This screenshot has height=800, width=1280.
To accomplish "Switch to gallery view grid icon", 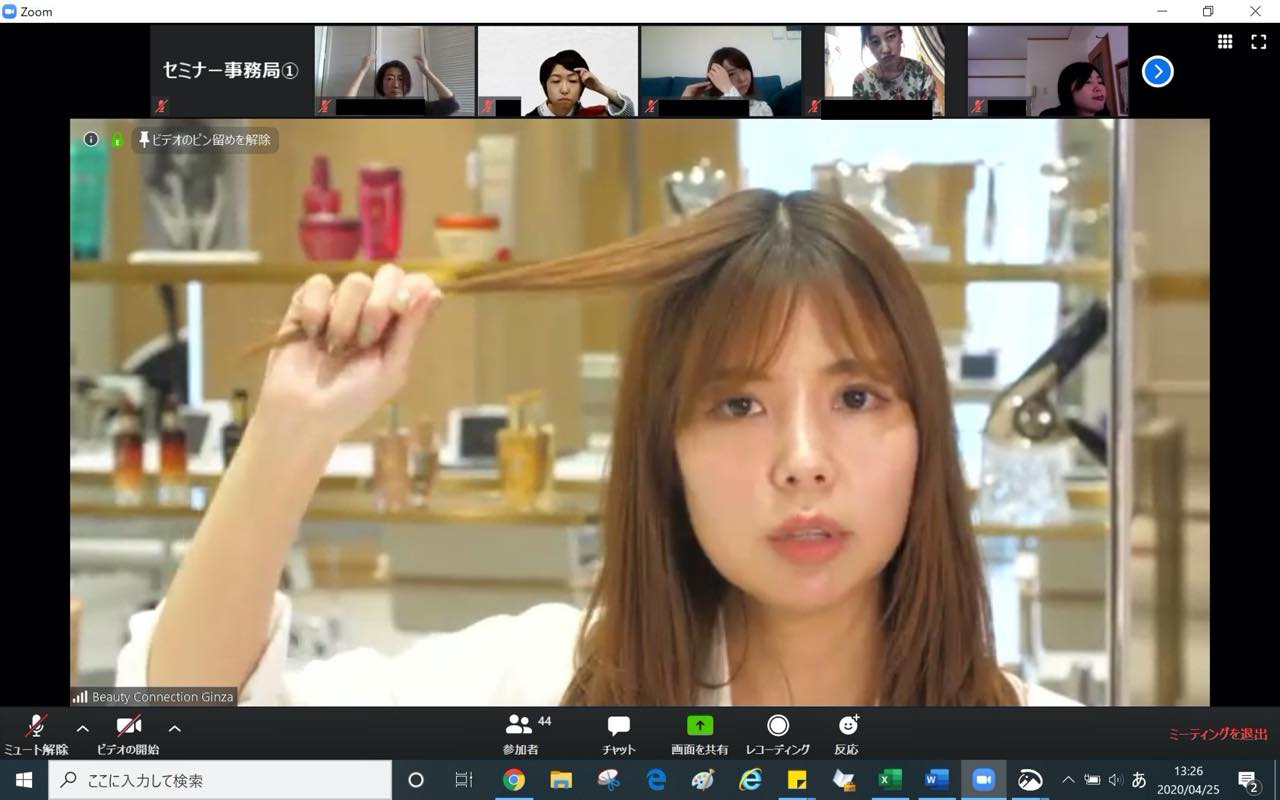I will coord(1224,41).
